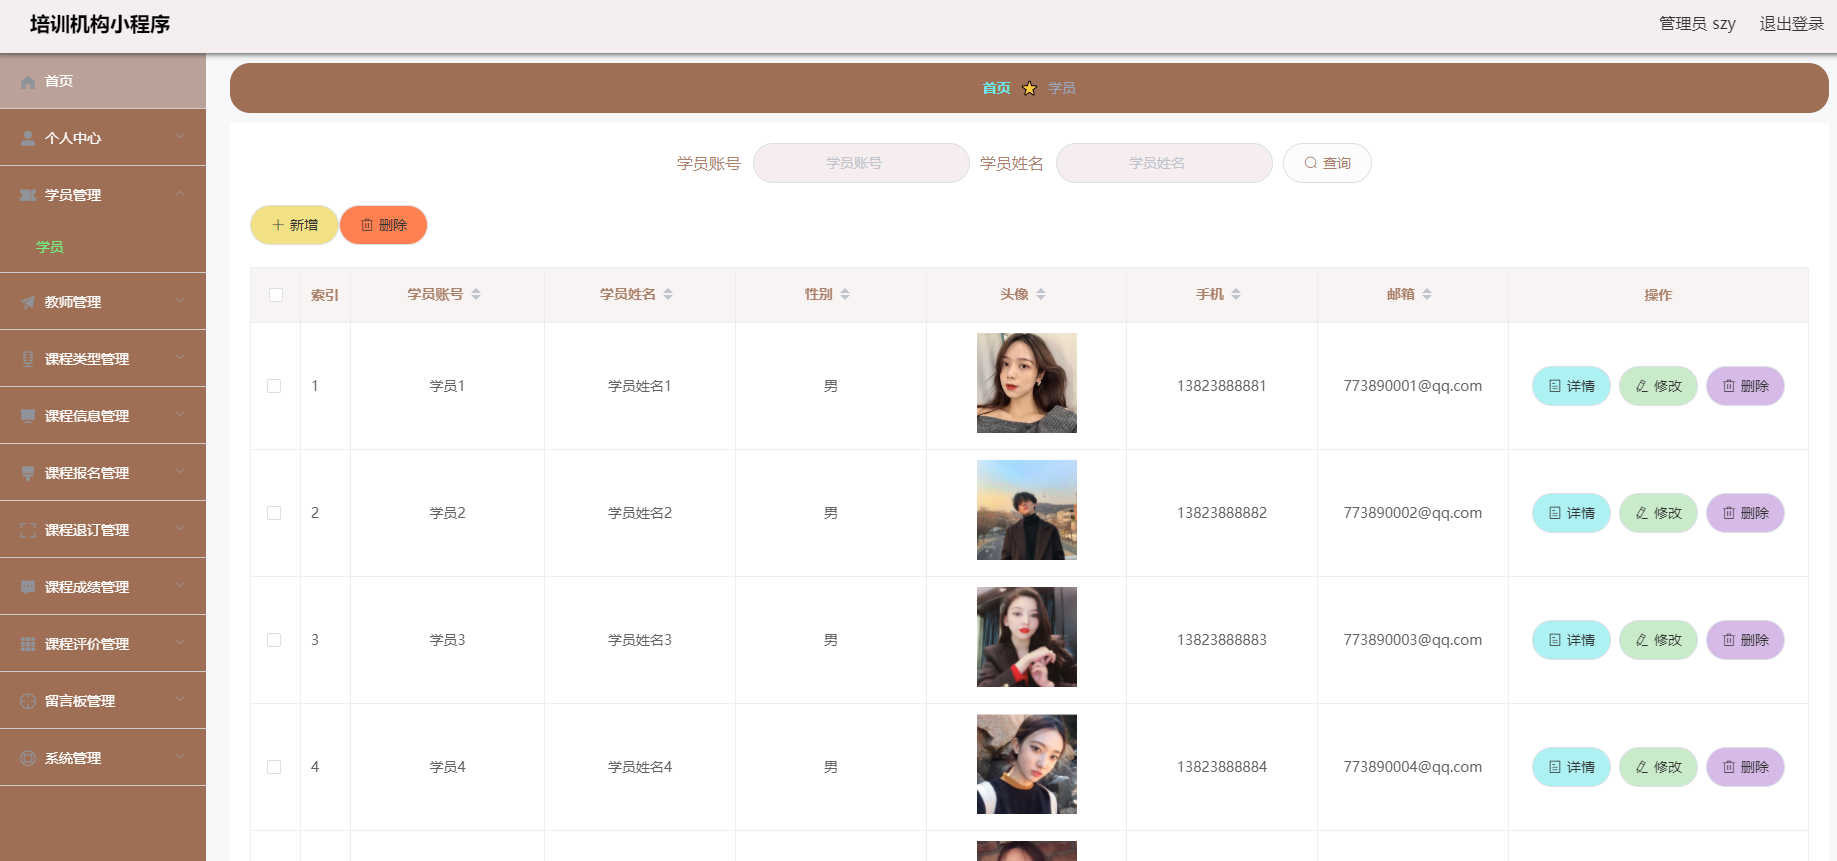Focus the 学员姓名 search input
The width and height of the screenshot is (1837, 861).
pos(1163,163)
